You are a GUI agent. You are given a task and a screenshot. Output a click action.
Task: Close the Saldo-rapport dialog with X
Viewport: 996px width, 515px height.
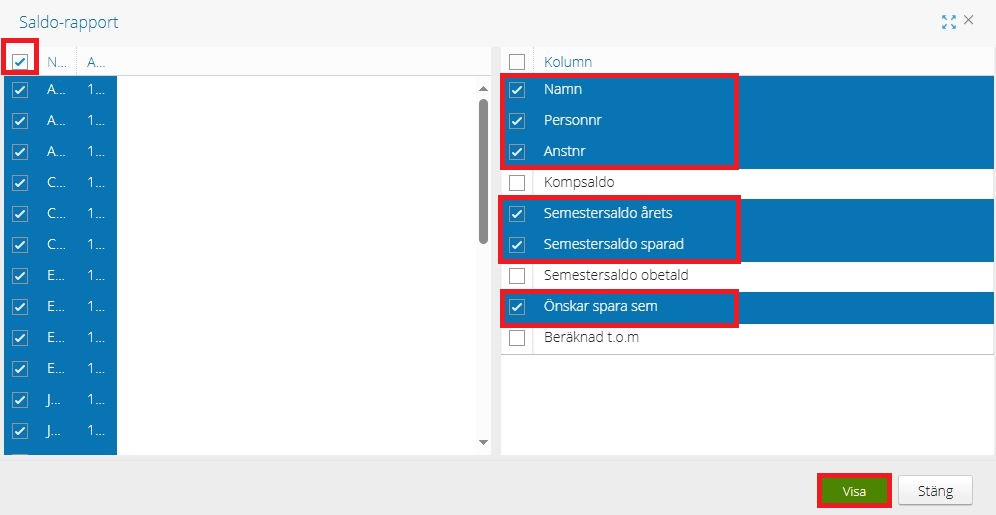tap(969, 21)
